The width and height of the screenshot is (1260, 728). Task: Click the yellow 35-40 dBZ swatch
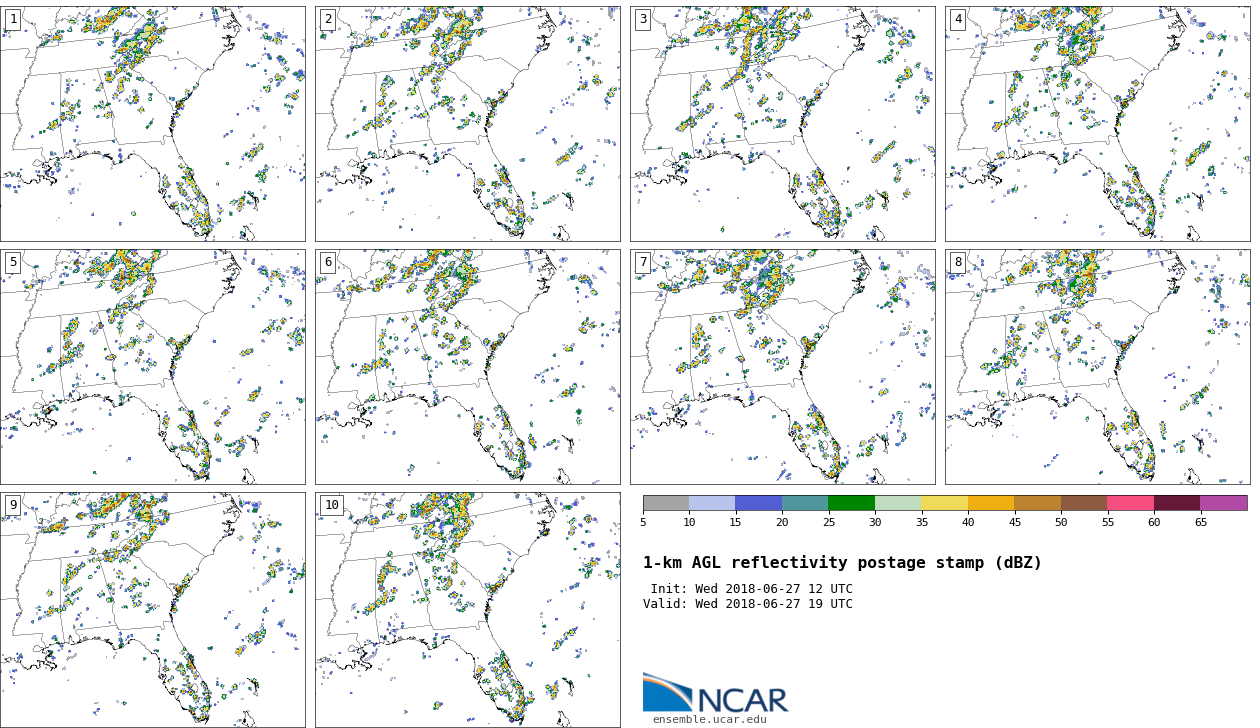tap(945, 503)
